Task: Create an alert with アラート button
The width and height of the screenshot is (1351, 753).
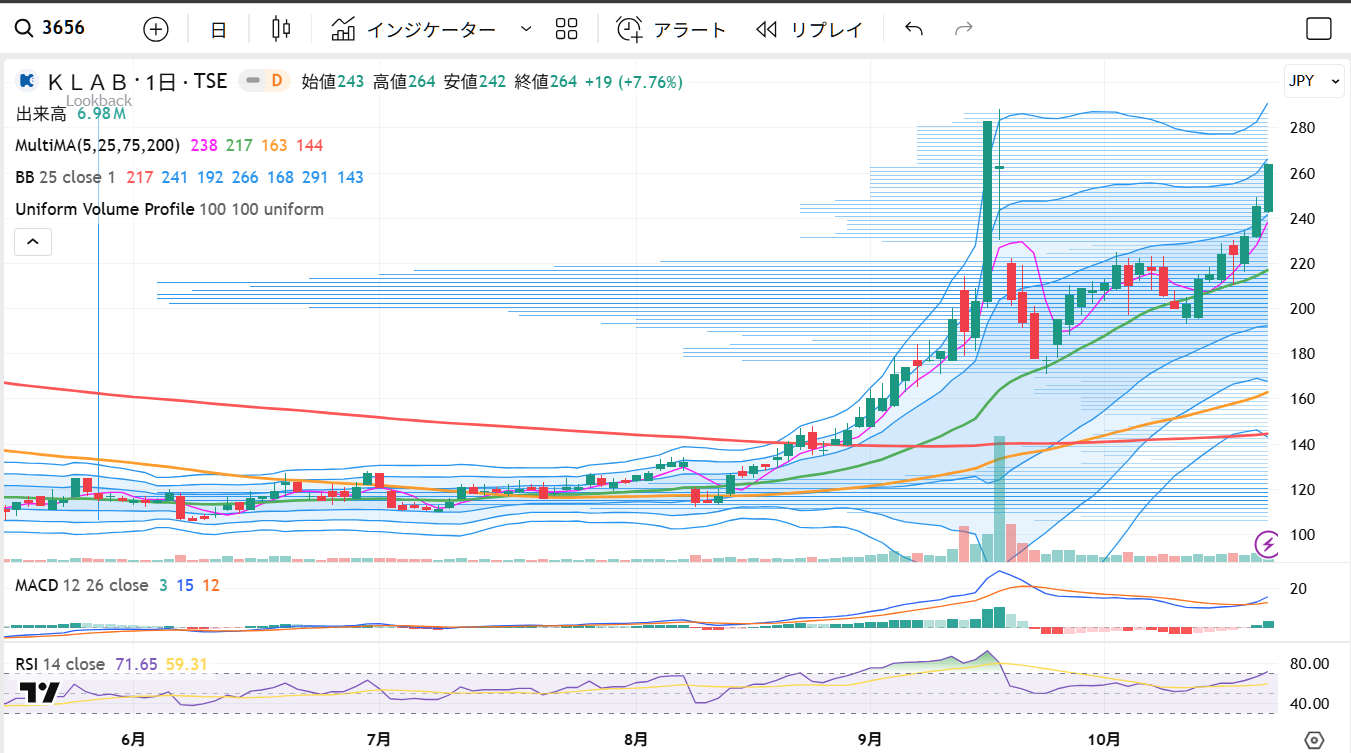Action: coord(671,29)
